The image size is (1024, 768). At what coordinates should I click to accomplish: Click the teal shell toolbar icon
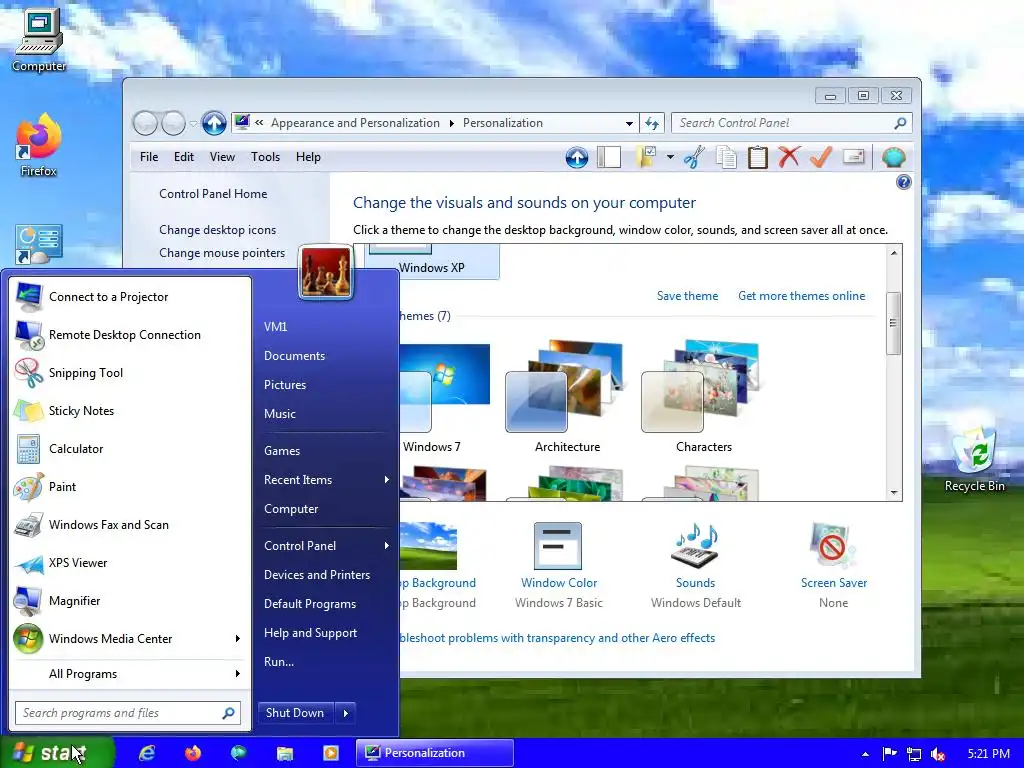coord(893,157)
